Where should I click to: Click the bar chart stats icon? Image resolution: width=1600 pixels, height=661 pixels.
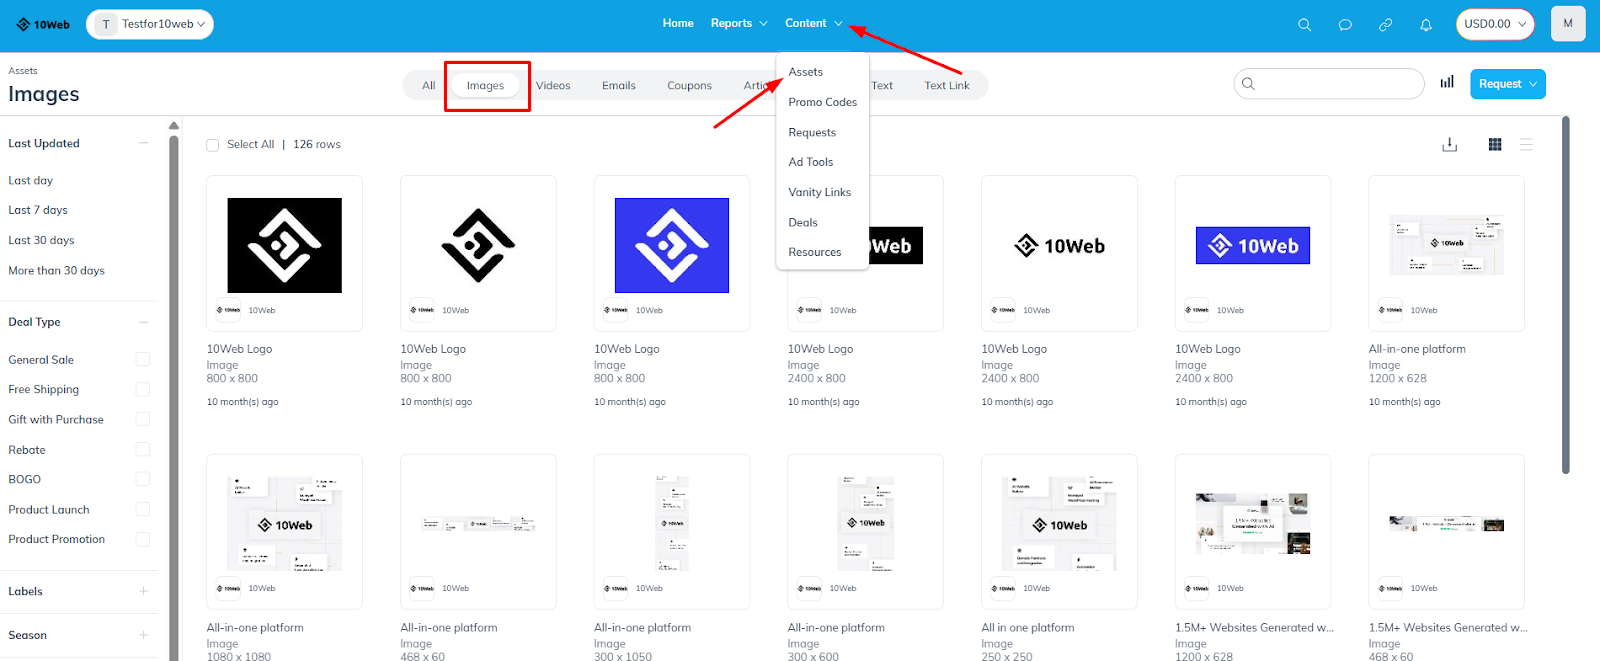pyautogui.click(x=1447, y=83)
